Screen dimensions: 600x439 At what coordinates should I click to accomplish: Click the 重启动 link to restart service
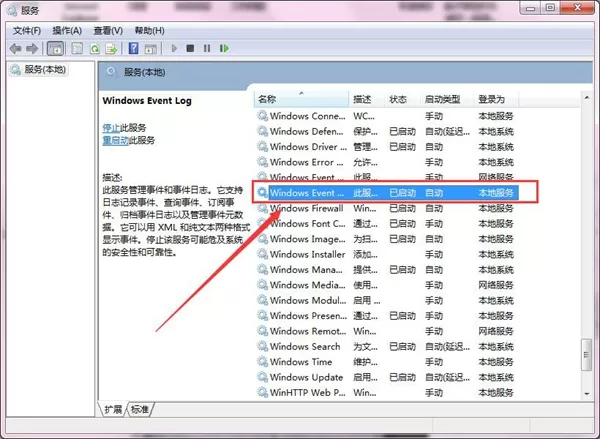[116, 140]
